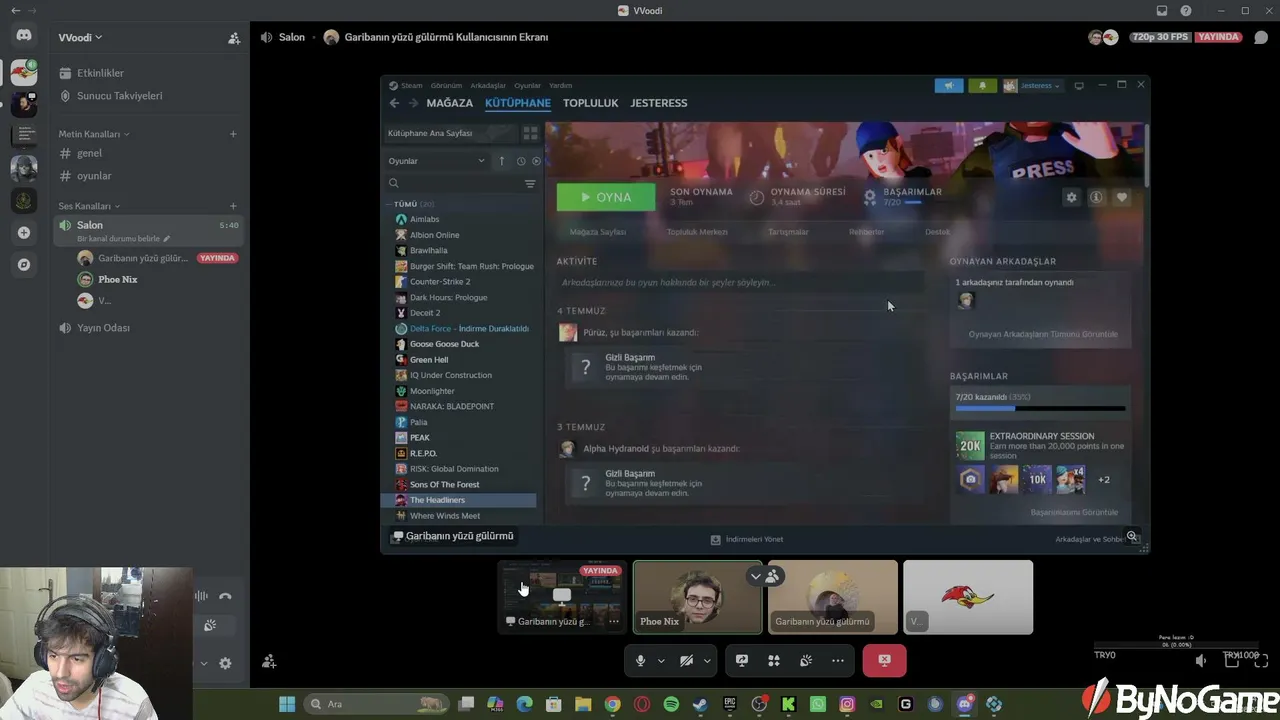Image resolution: width=1280 pixels, height=720 pixels.
Task: Open the Jesteress account dropdown in Steam
Action: 1032,86
